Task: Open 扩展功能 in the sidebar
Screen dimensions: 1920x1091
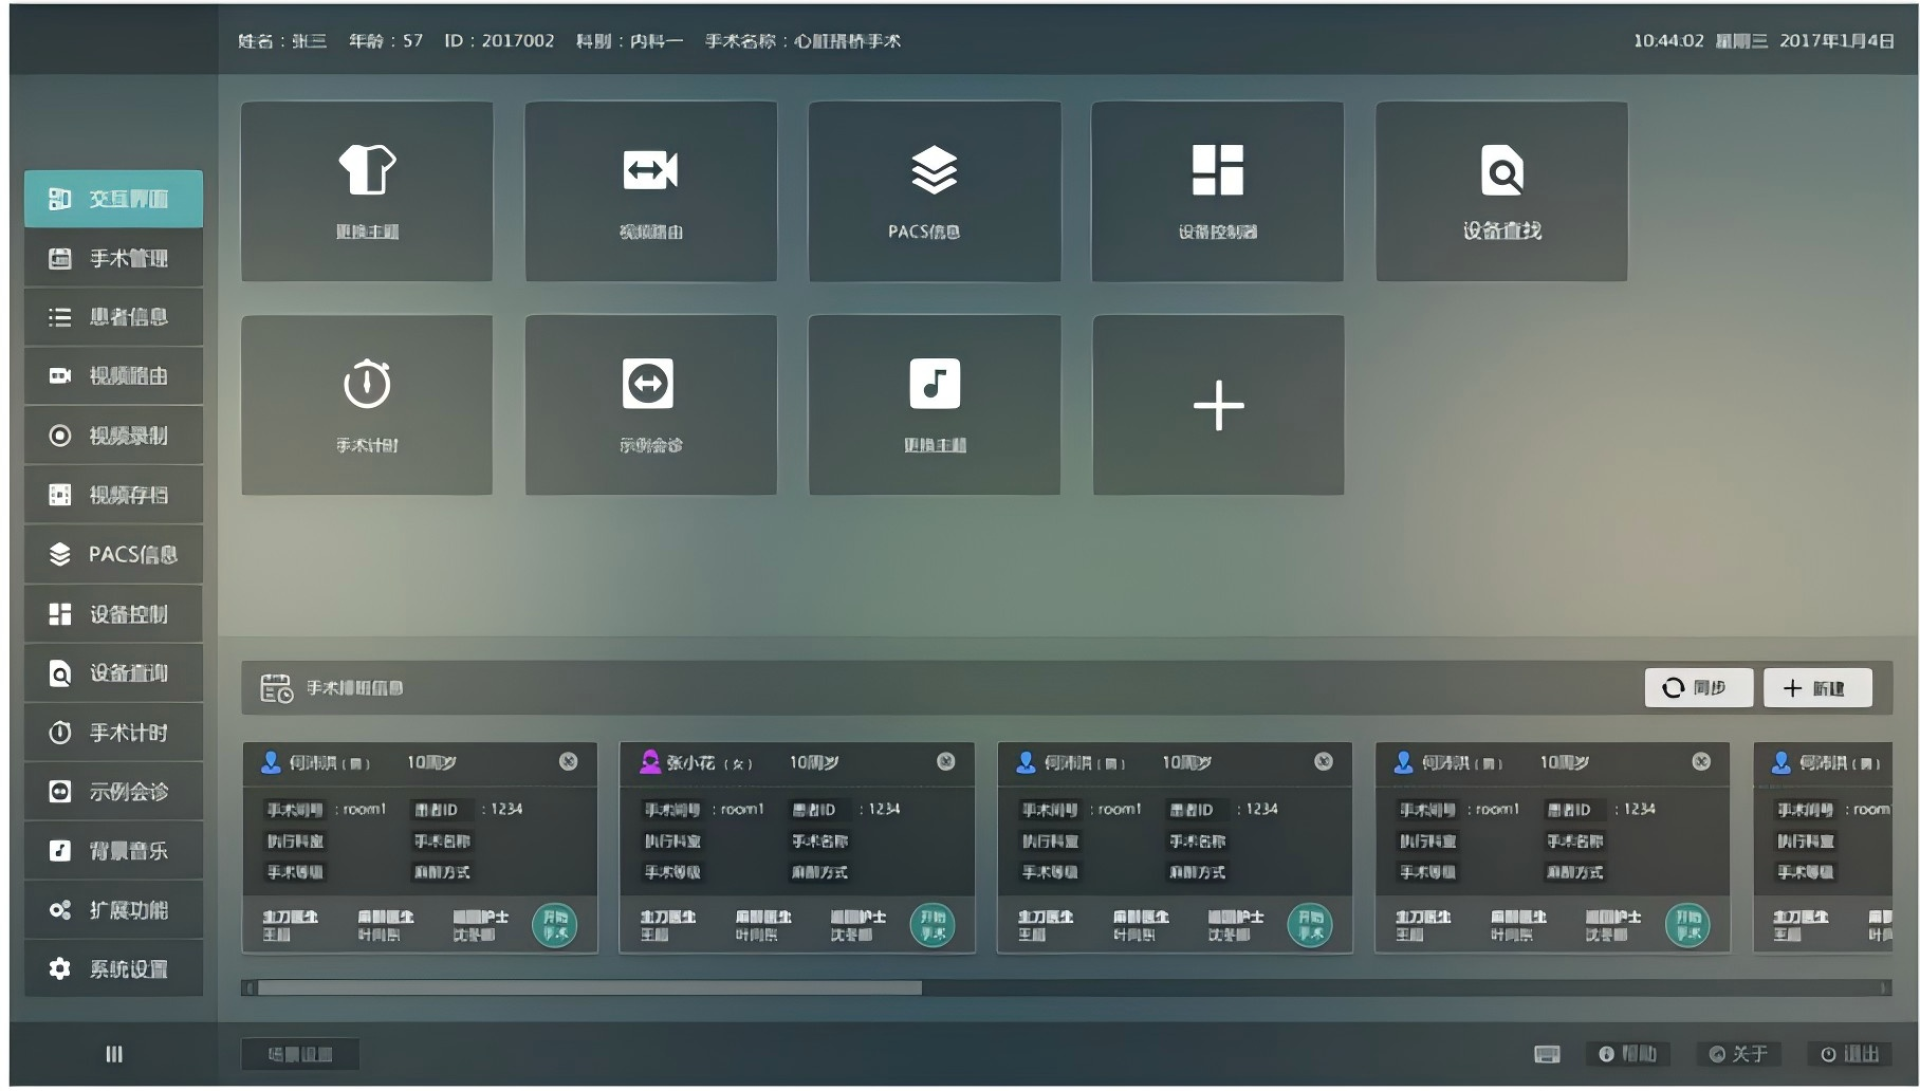Action: point(114,910)
